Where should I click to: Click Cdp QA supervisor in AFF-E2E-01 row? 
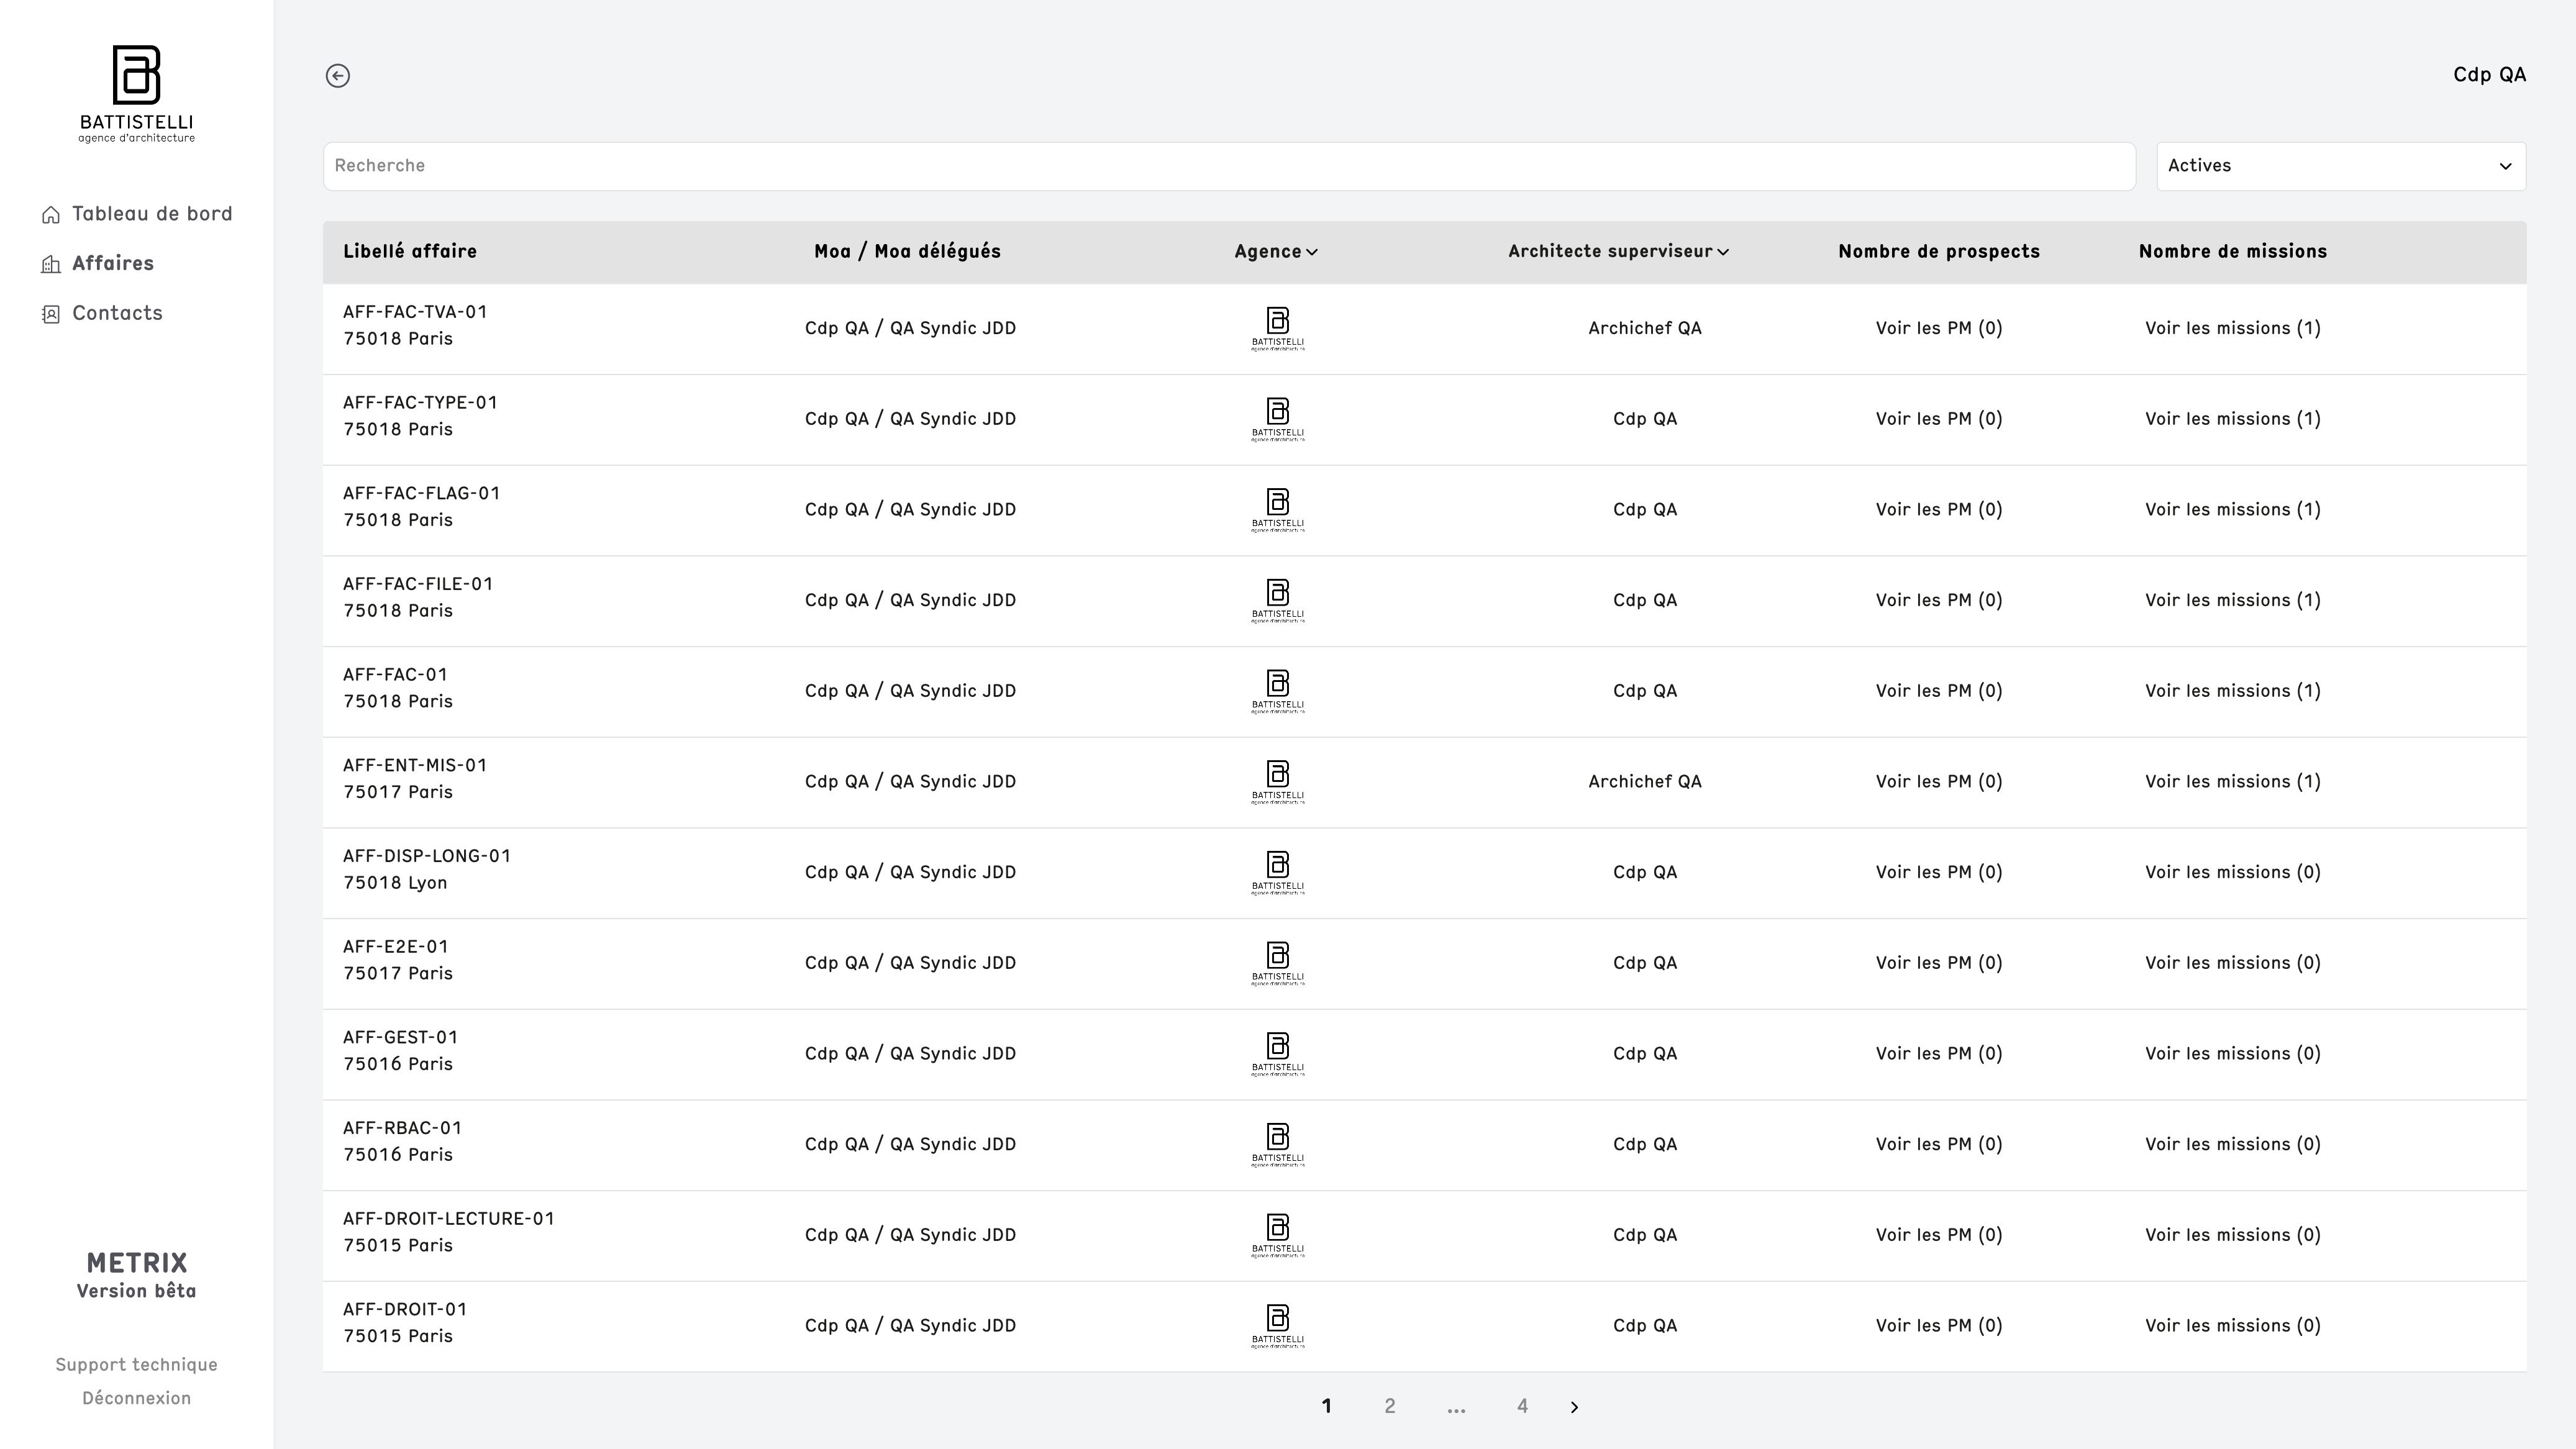(x=1645, y=964)
